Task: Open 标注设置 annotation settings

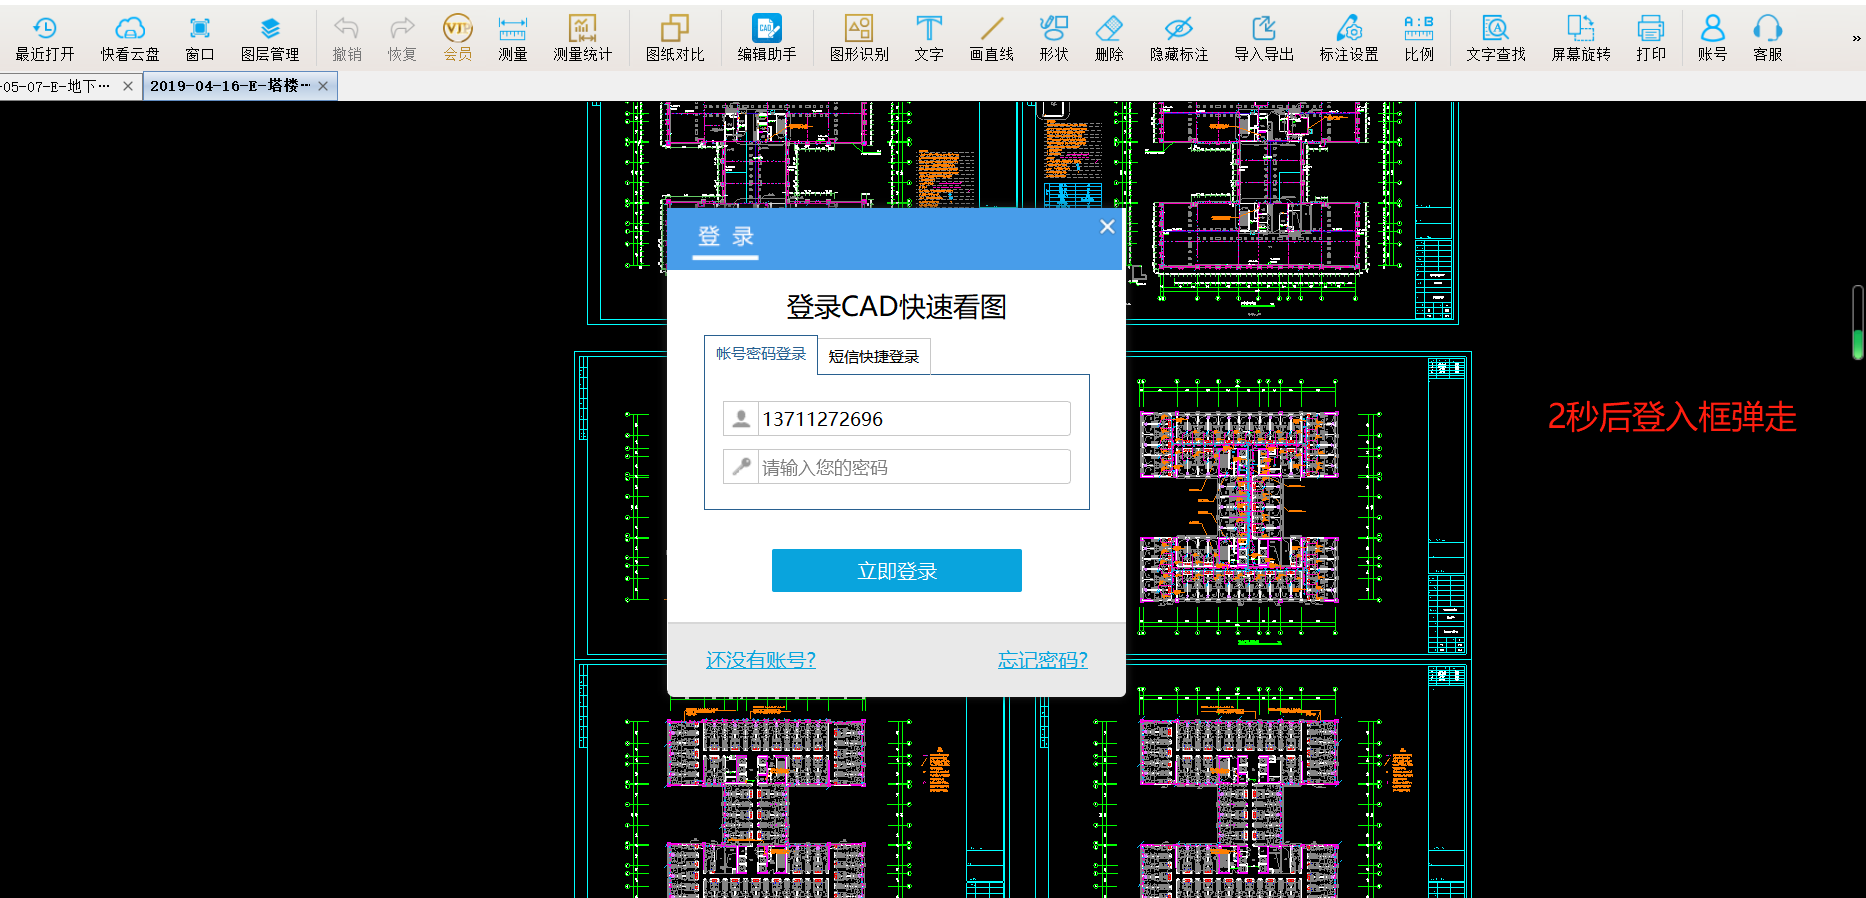Action: pos(1349,38)
